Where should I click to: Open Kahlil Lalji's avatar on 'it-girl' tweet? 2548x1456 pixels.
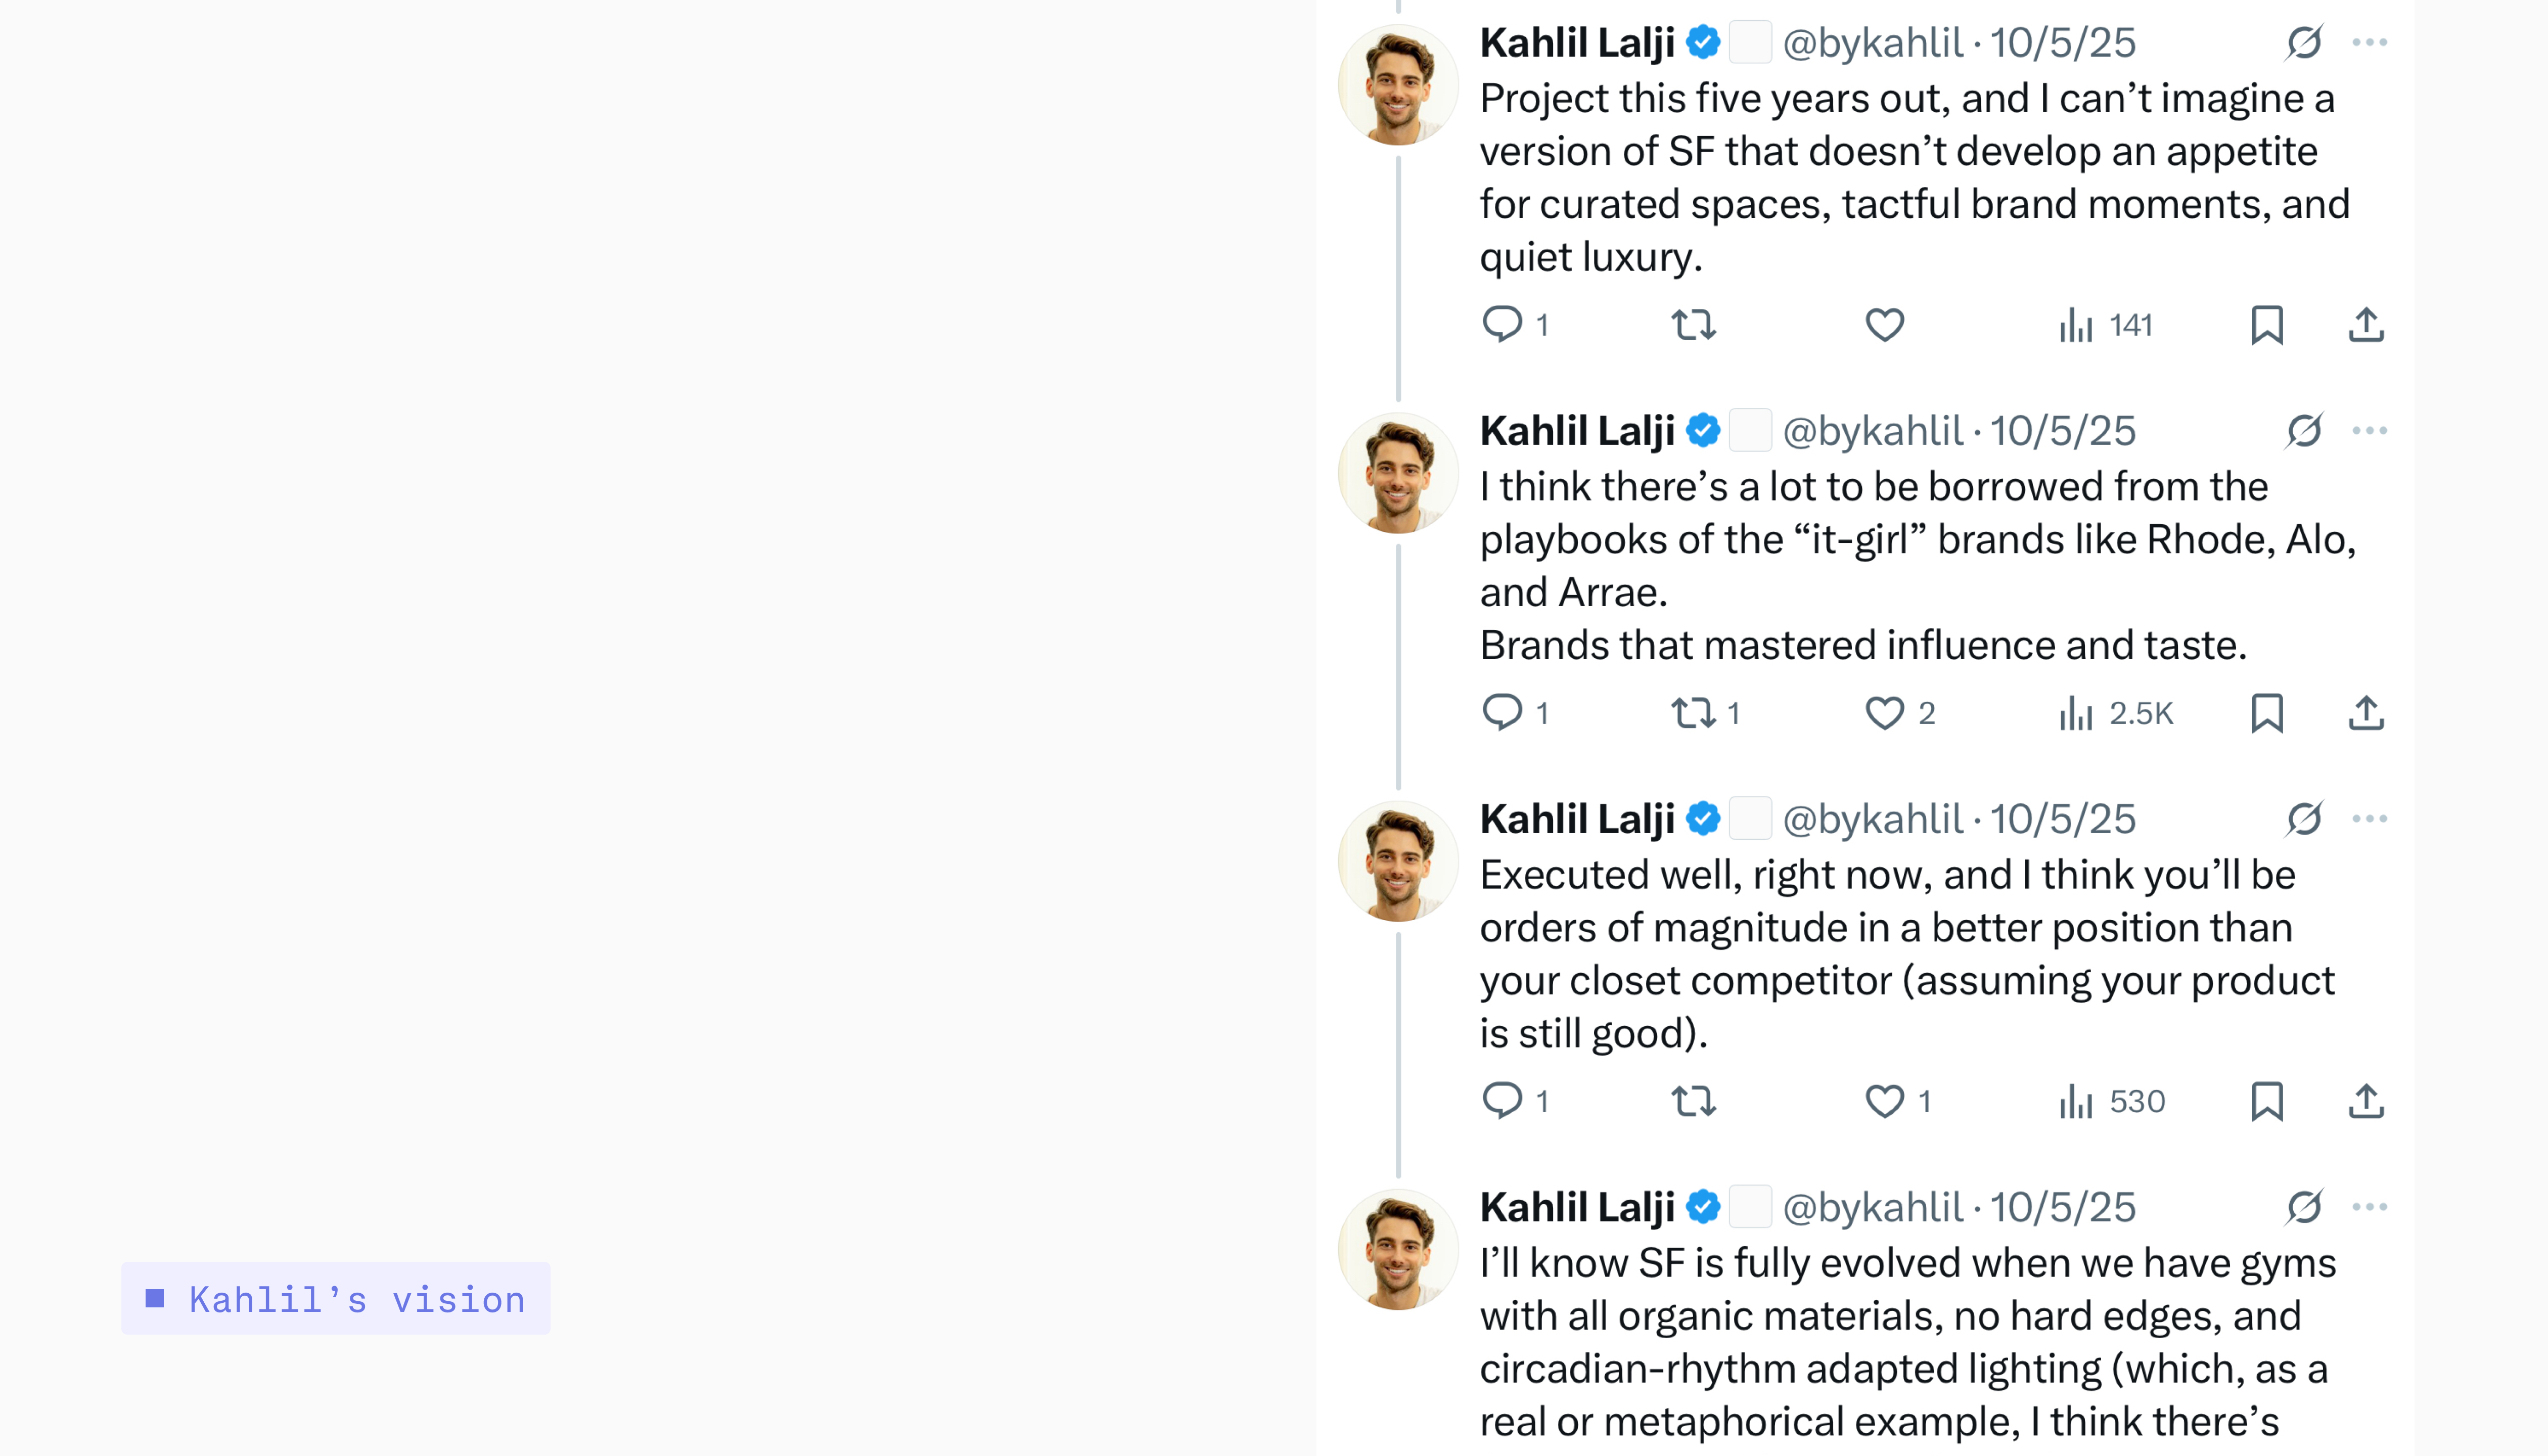tap(1398, 474)
